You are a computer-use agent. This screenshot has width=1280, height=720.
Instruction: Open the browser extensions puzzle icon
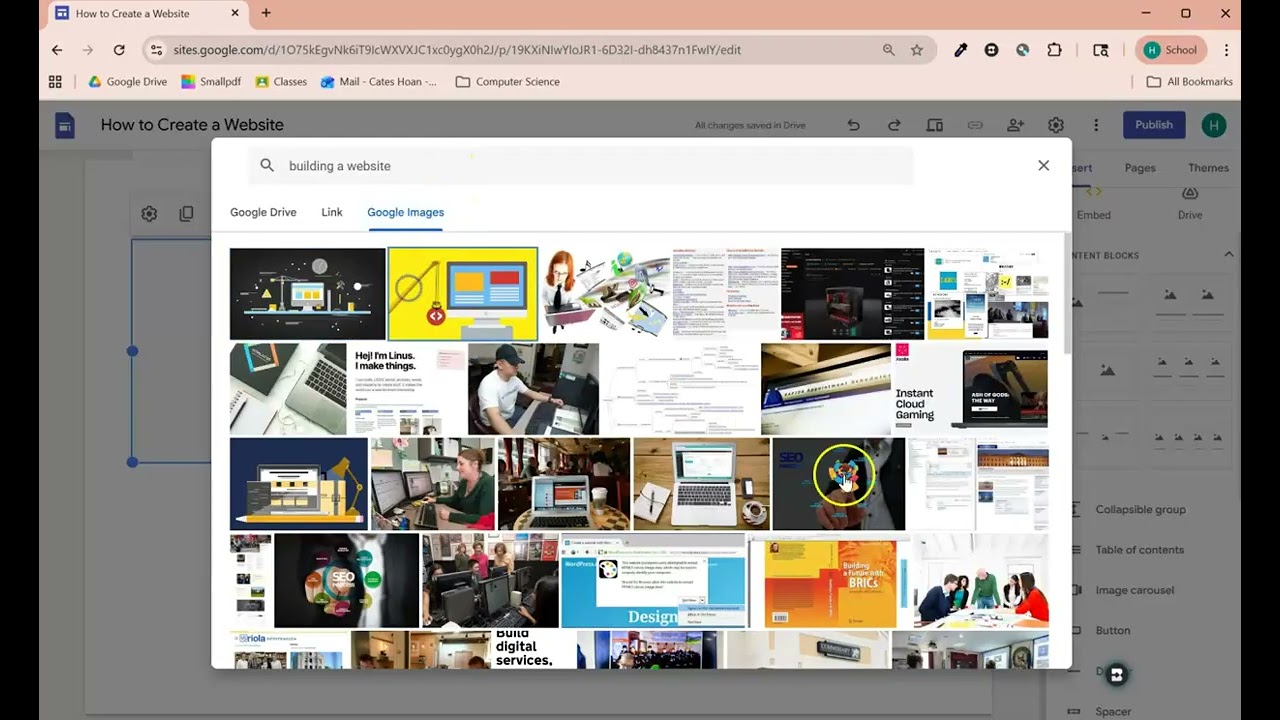(1054, 50)
